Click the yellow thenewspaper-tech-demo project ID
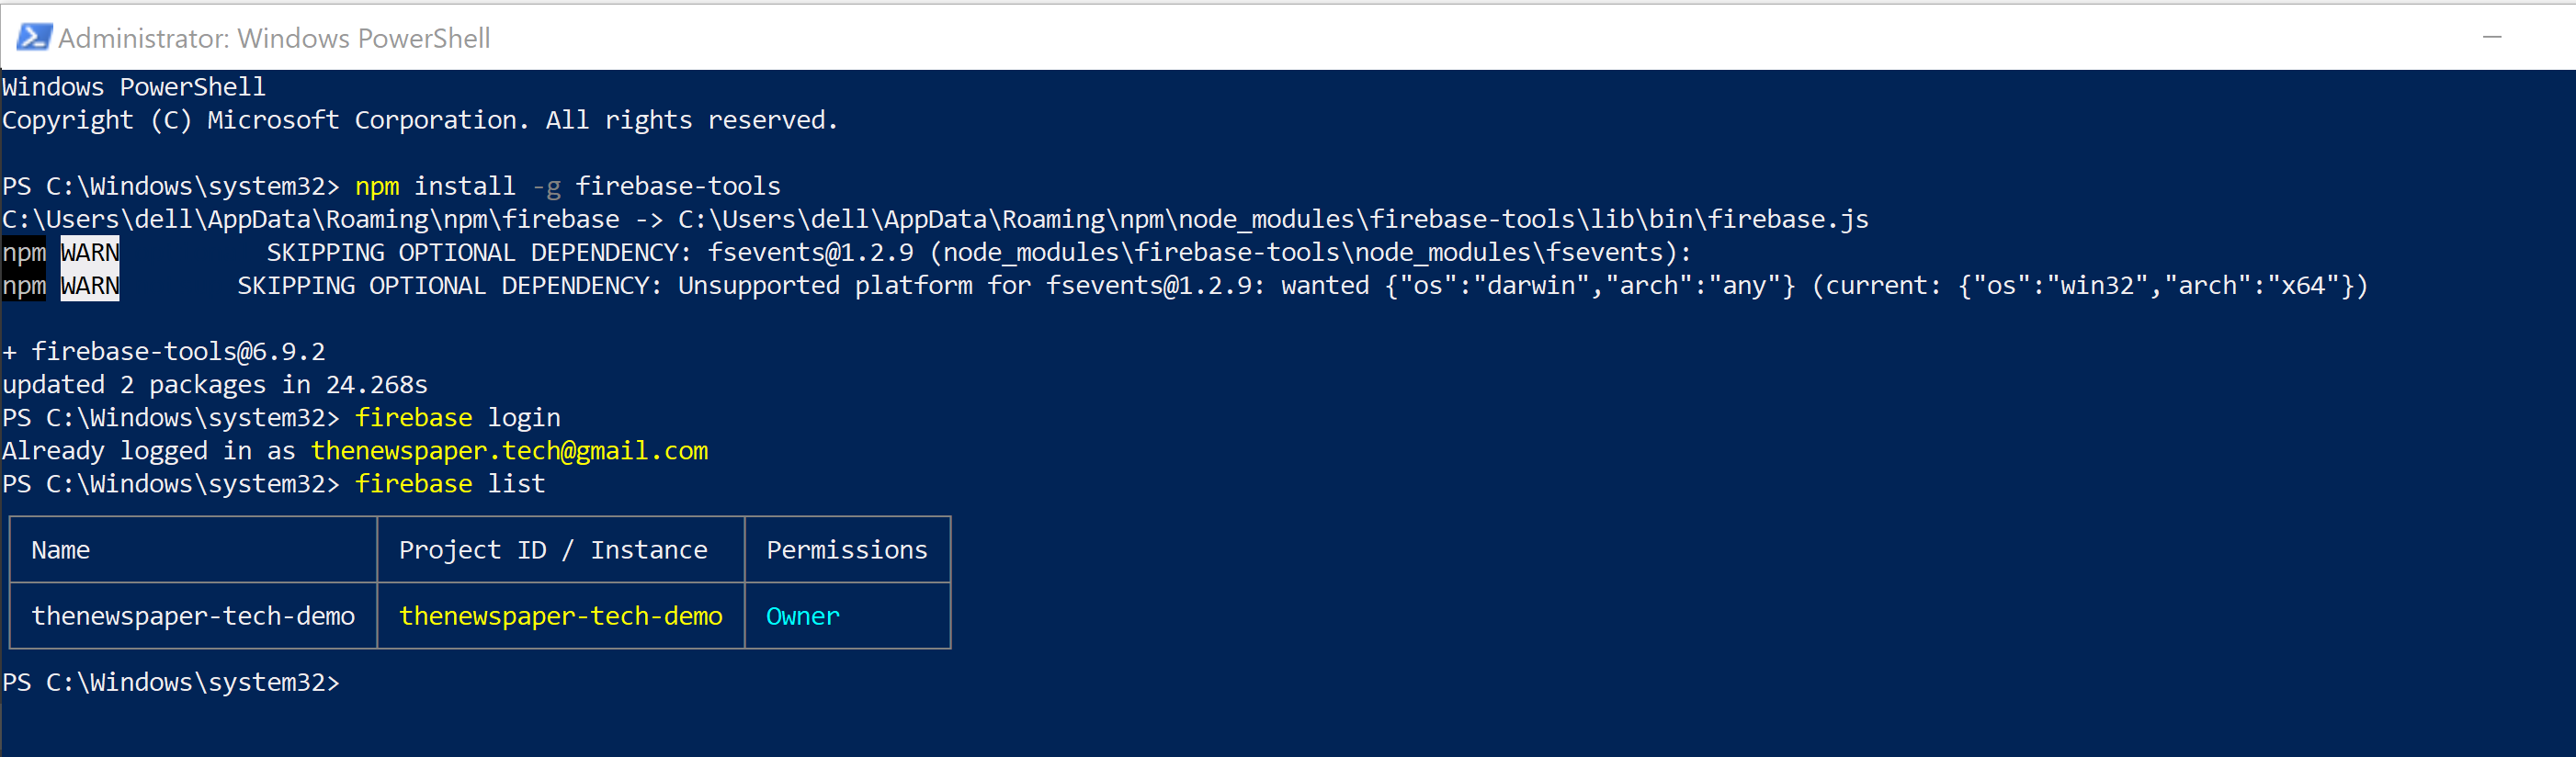The image size is (2576, 757). pos(561,616)
